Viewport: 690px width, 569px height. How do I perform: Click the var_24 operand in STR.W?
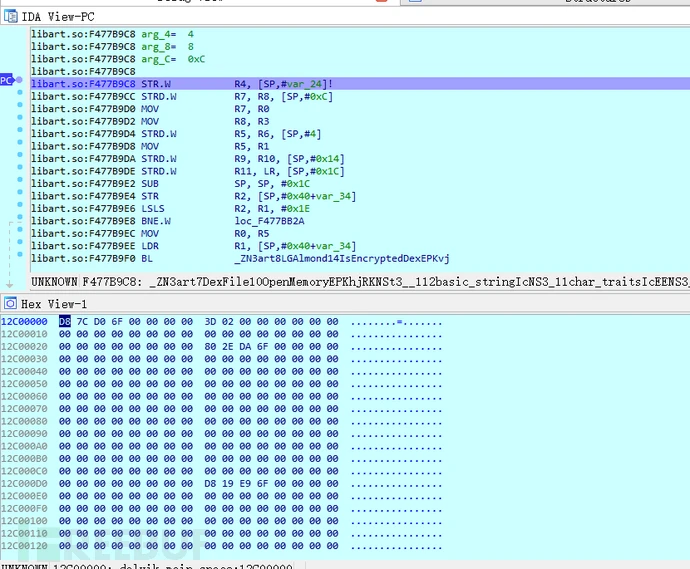coord(307,84)
